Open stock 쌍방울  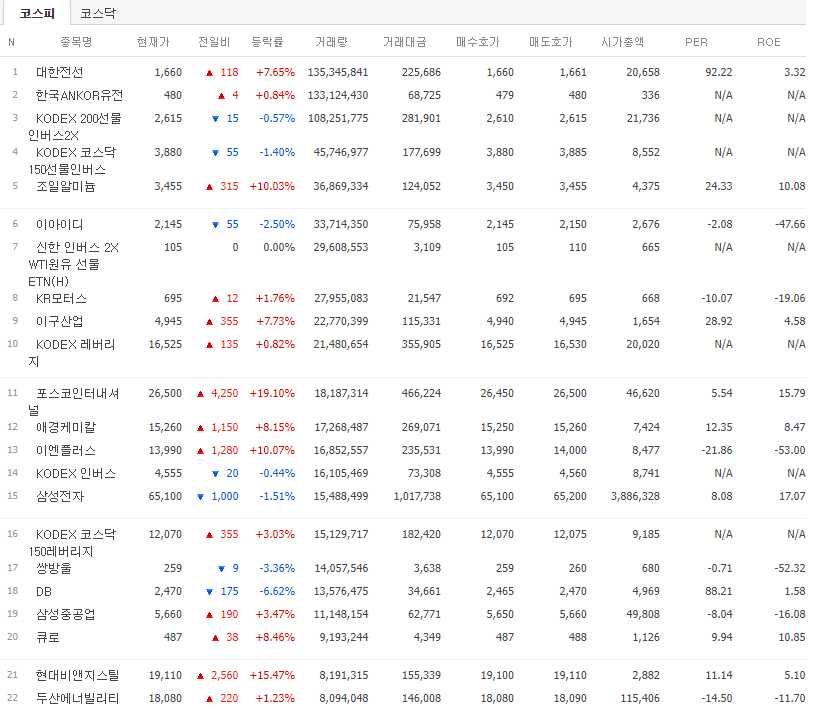click(54, 569)
